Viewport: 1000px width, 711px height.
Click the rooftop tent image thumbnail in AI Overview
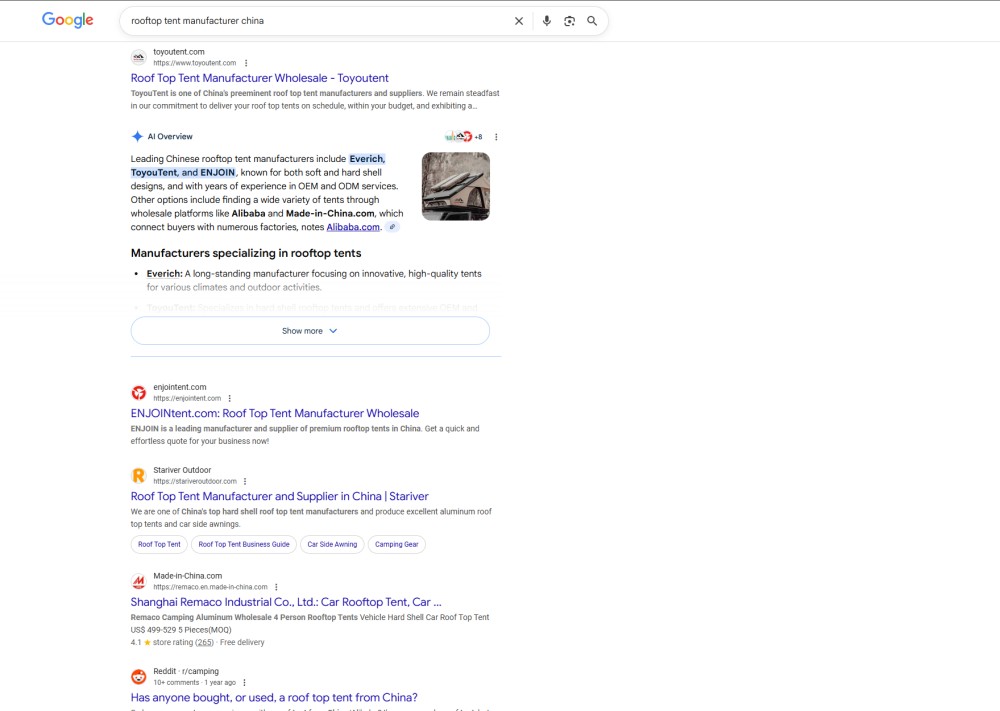coord(455,185)
